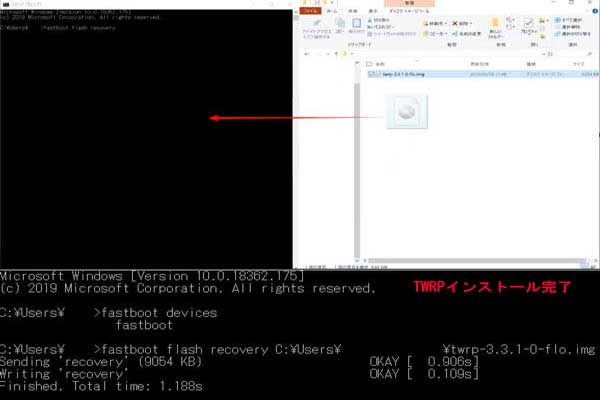600x400 pixels.
Task: Click the Command Prompt title bar icon
Action: pos(5,4)
